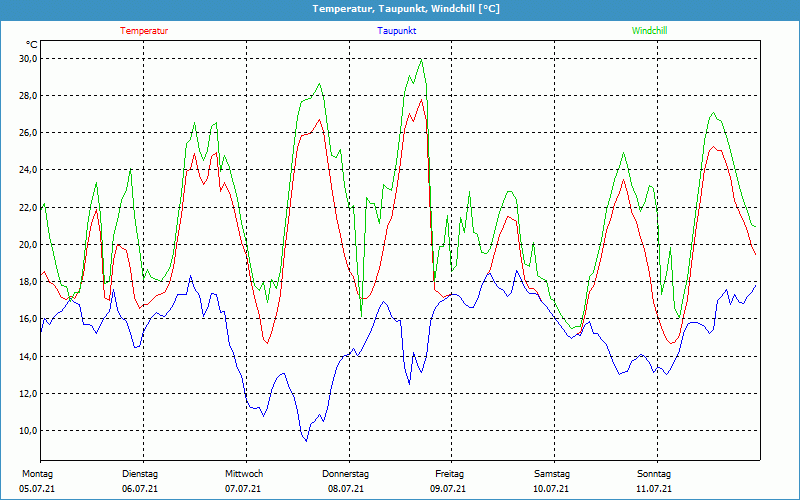
Task: Click the Dienstag day label
Action: click(x=140, y=474)
